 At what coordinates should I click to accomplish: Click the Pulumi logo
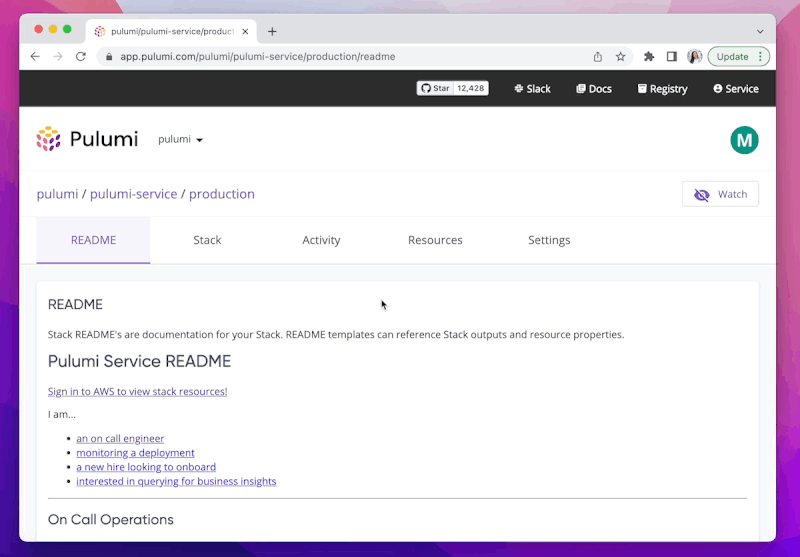(x=87, y=139)
